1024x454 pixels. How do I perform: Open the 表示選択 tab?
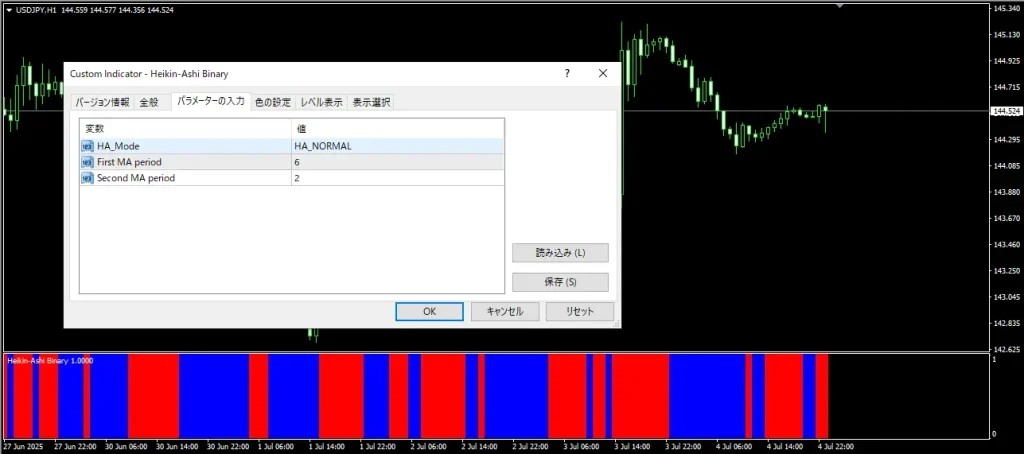pos(371,103)
